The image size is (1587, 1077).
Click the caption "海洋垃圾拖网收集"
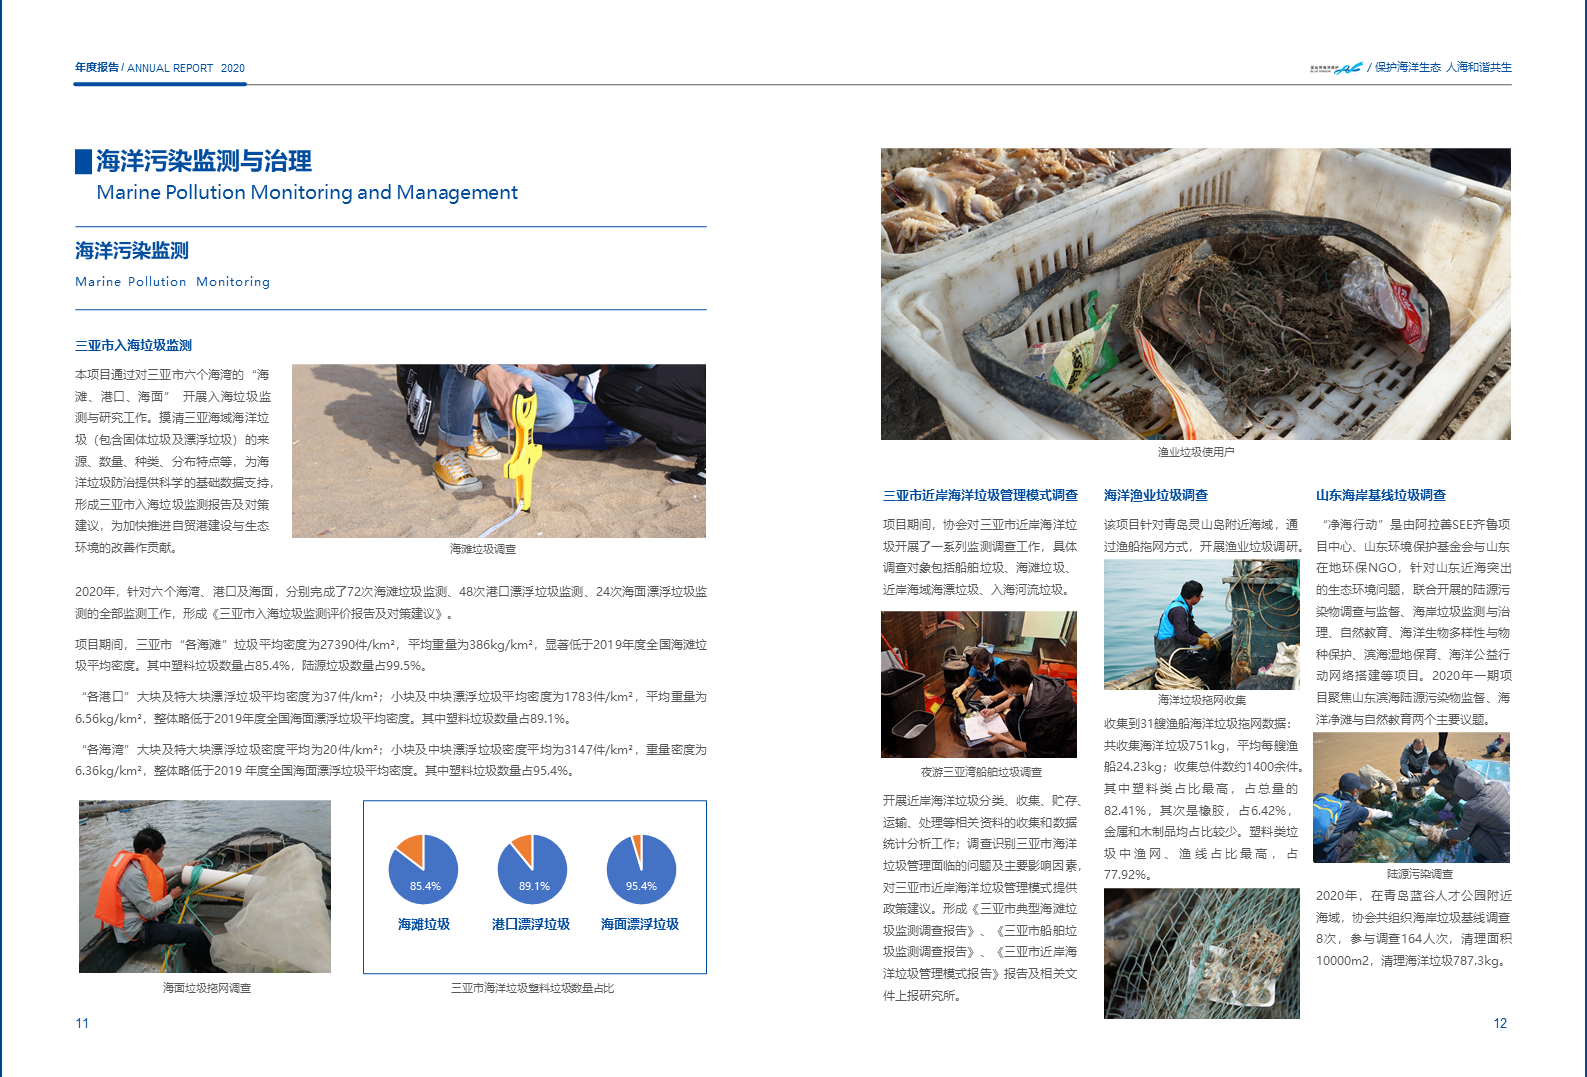pyautogui.click(x=1202, y=700)
